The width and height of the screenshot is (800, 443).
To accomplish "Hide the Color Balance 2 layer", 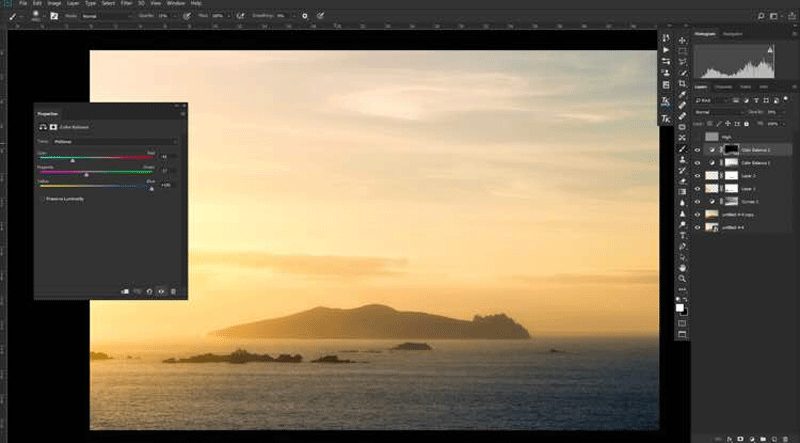I will coord(697,149).
